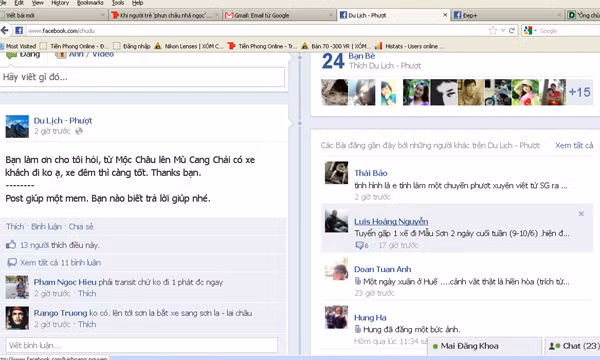Open the Tools menu
This screenshot has height=360, width=600.
118,3
